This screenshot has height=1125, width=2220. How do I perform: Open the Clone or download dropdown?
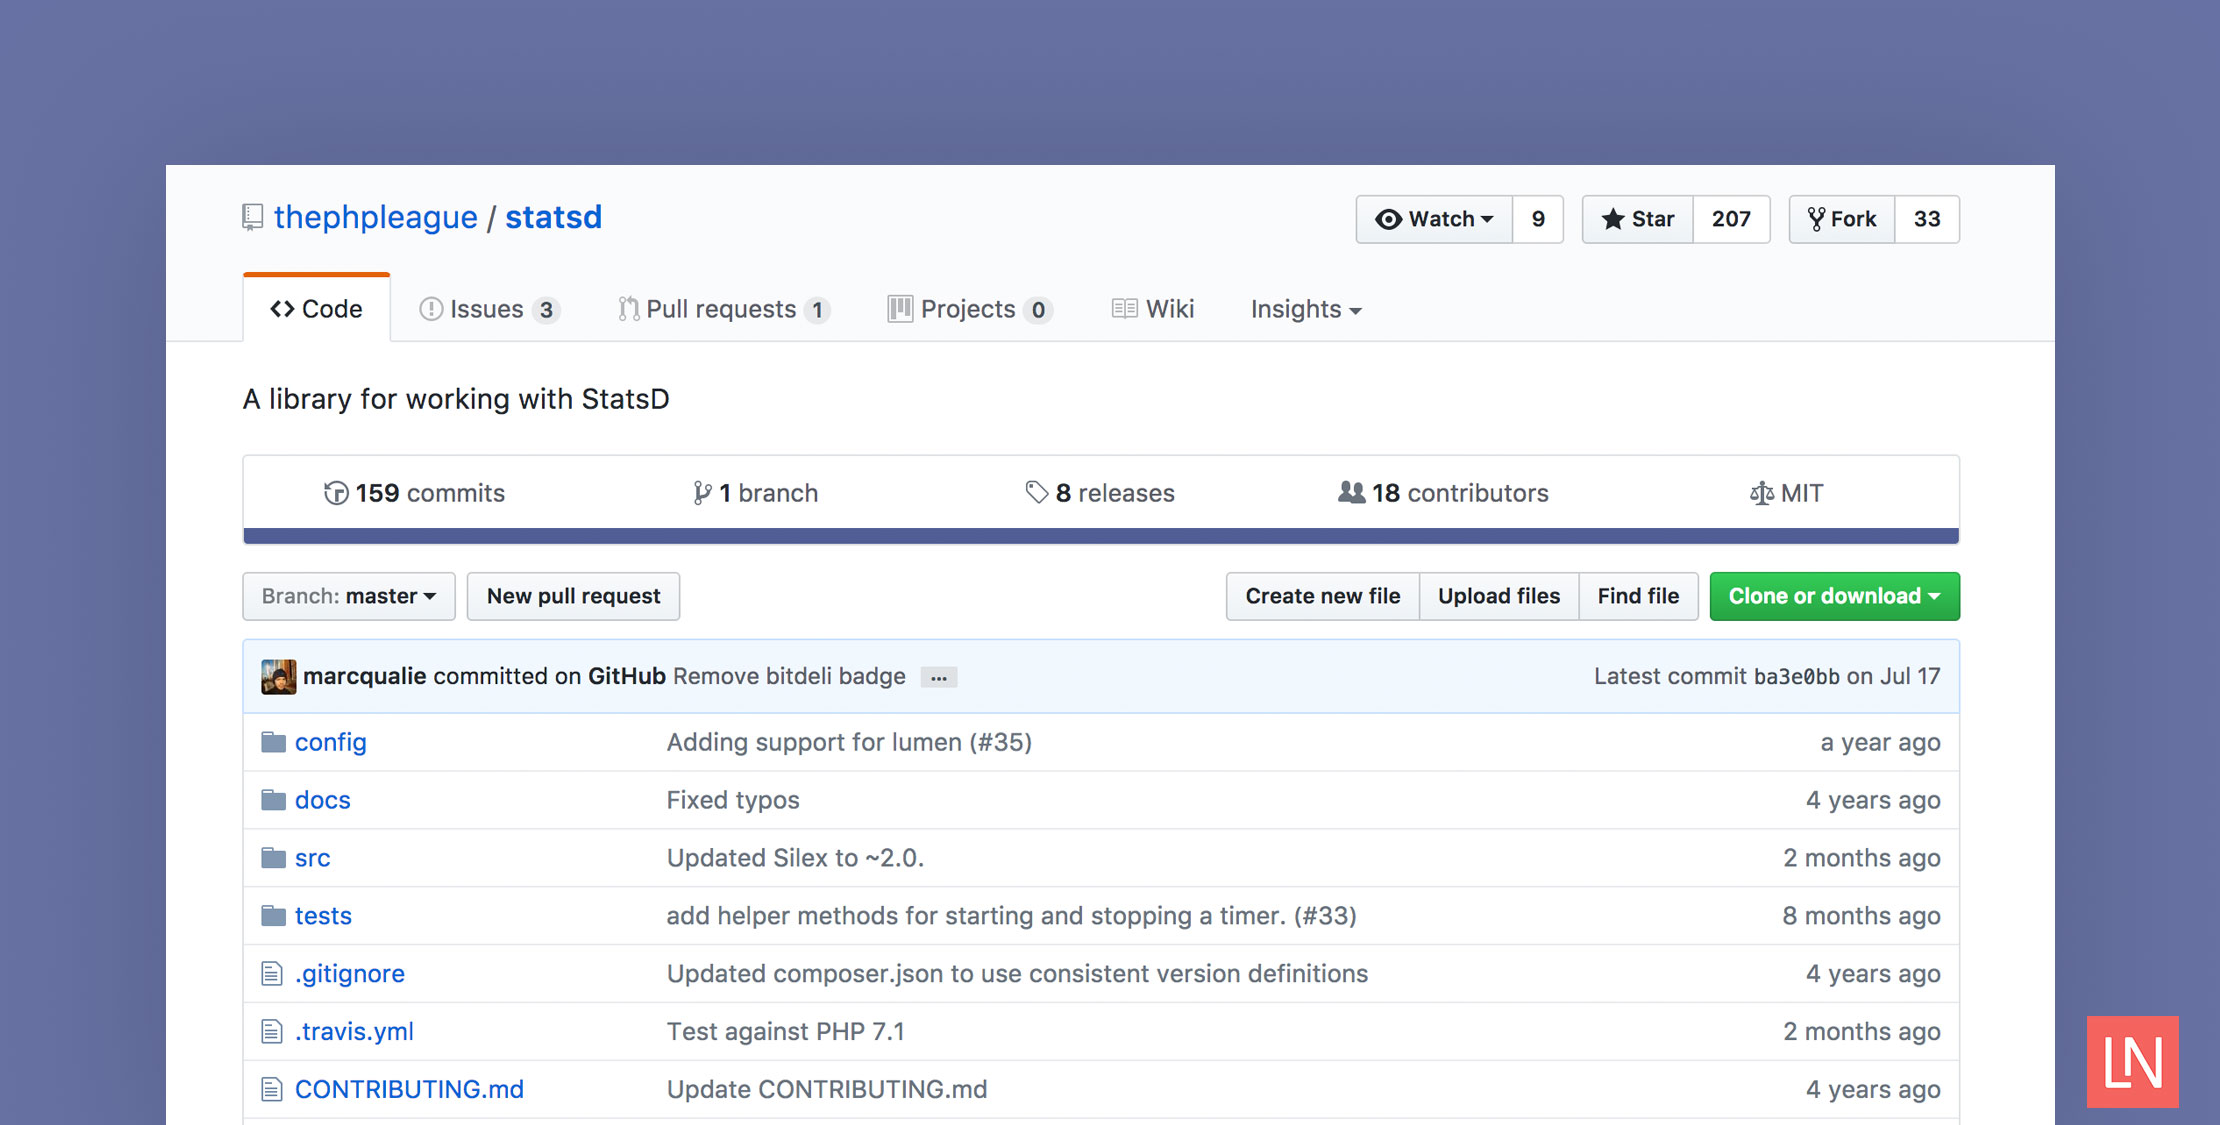[x=1834, y=596]
